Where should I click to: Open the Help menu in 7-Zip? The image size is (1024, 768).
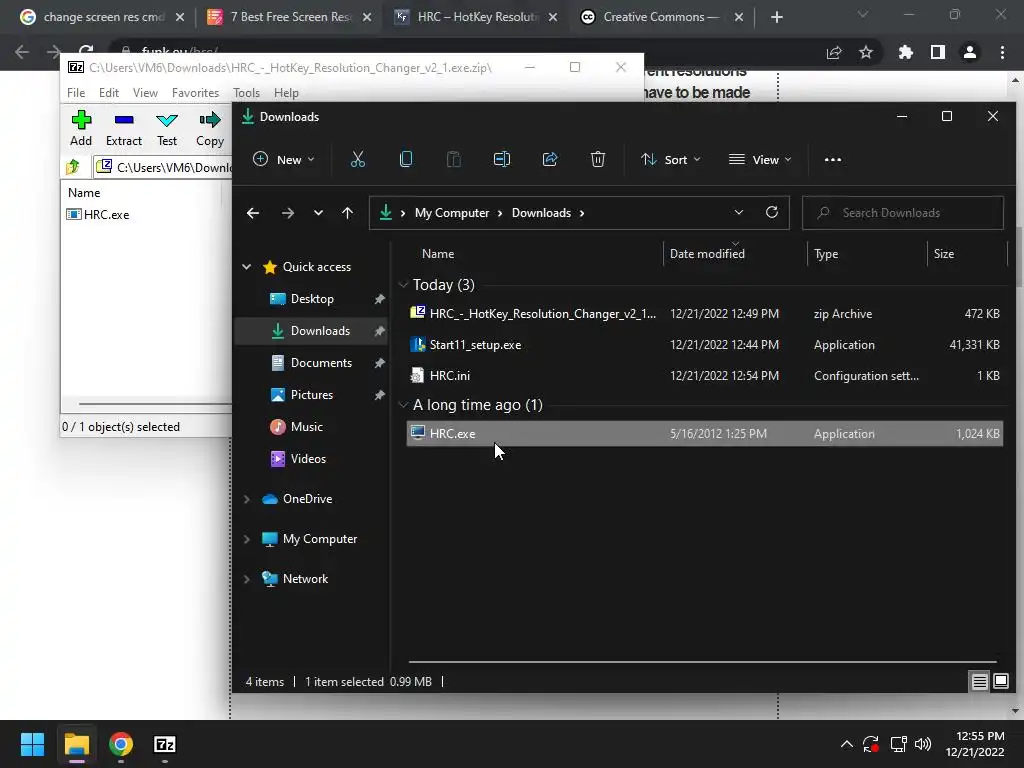(286, 93)
